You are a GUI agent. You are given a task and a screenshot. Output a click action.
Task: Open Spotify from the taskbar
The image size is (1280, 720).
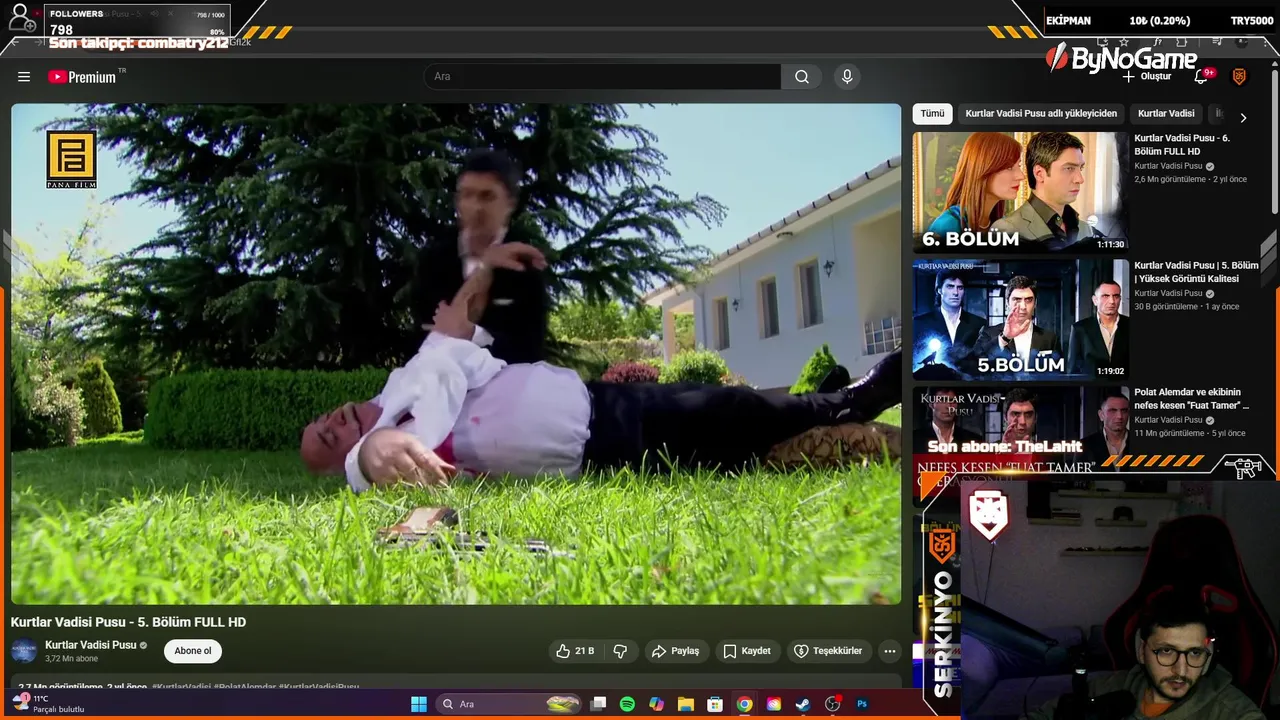click(627, 704)
